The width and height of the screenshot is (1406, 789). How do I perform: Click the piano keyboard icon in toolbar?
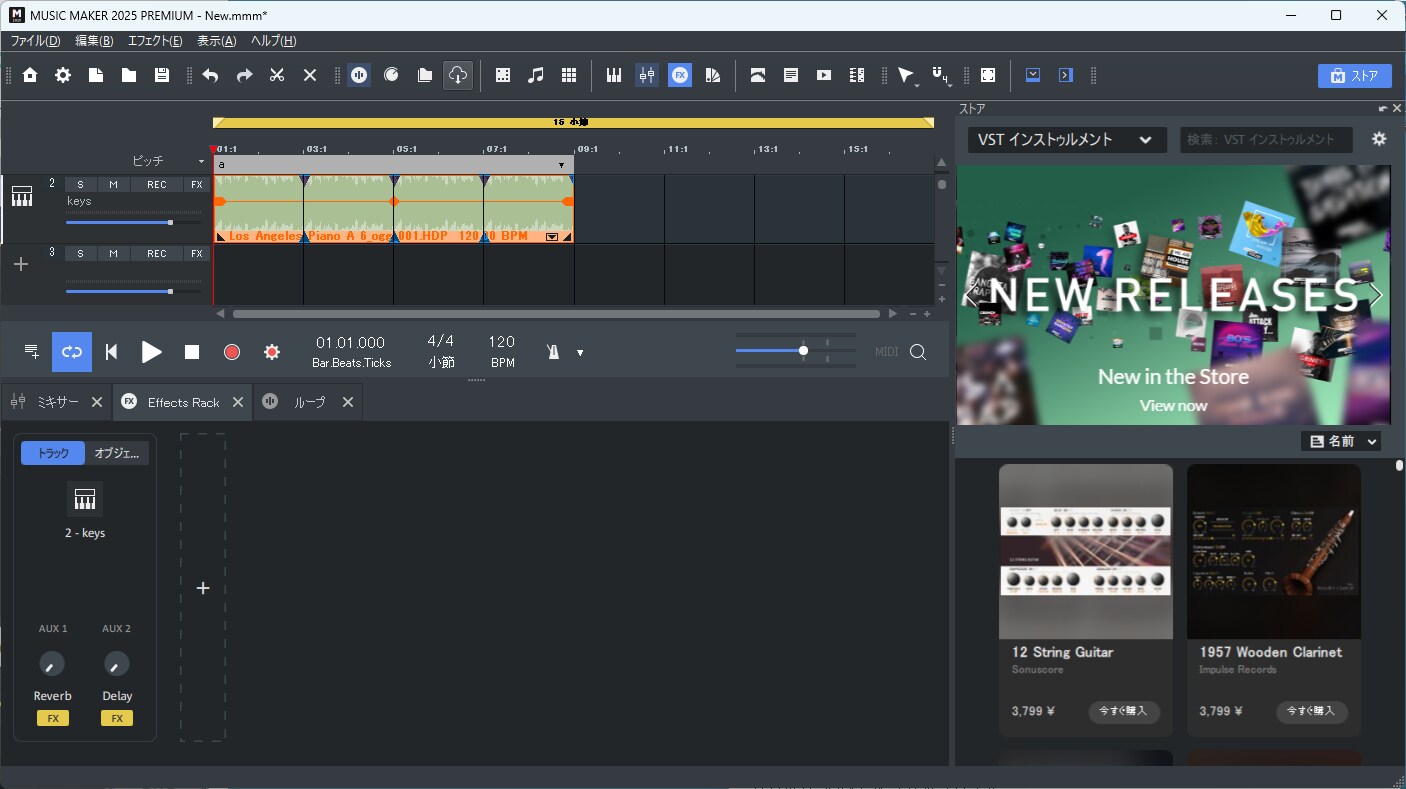(614, 75)
